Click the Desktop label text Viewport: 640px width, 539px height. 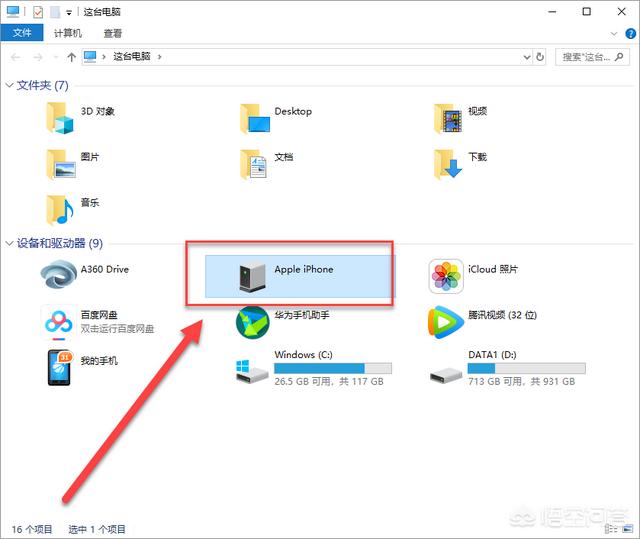[x=293, y=111]
